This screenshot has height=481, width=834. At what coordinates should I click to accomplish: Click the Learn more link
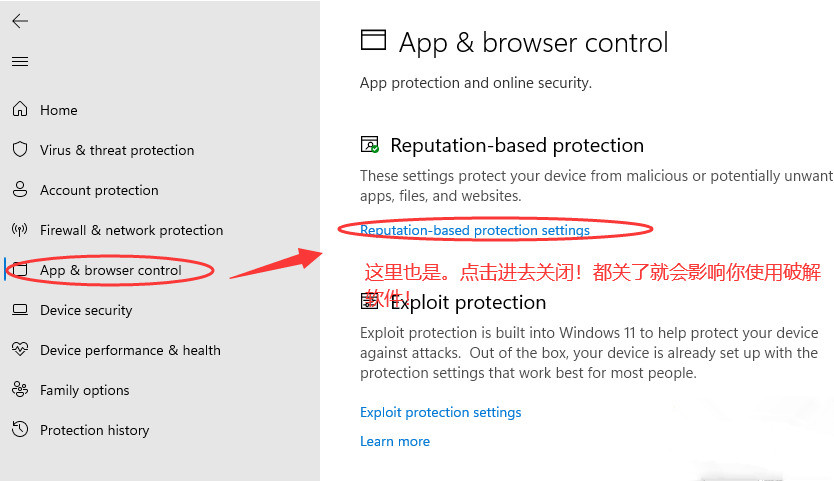click(394, 441)
